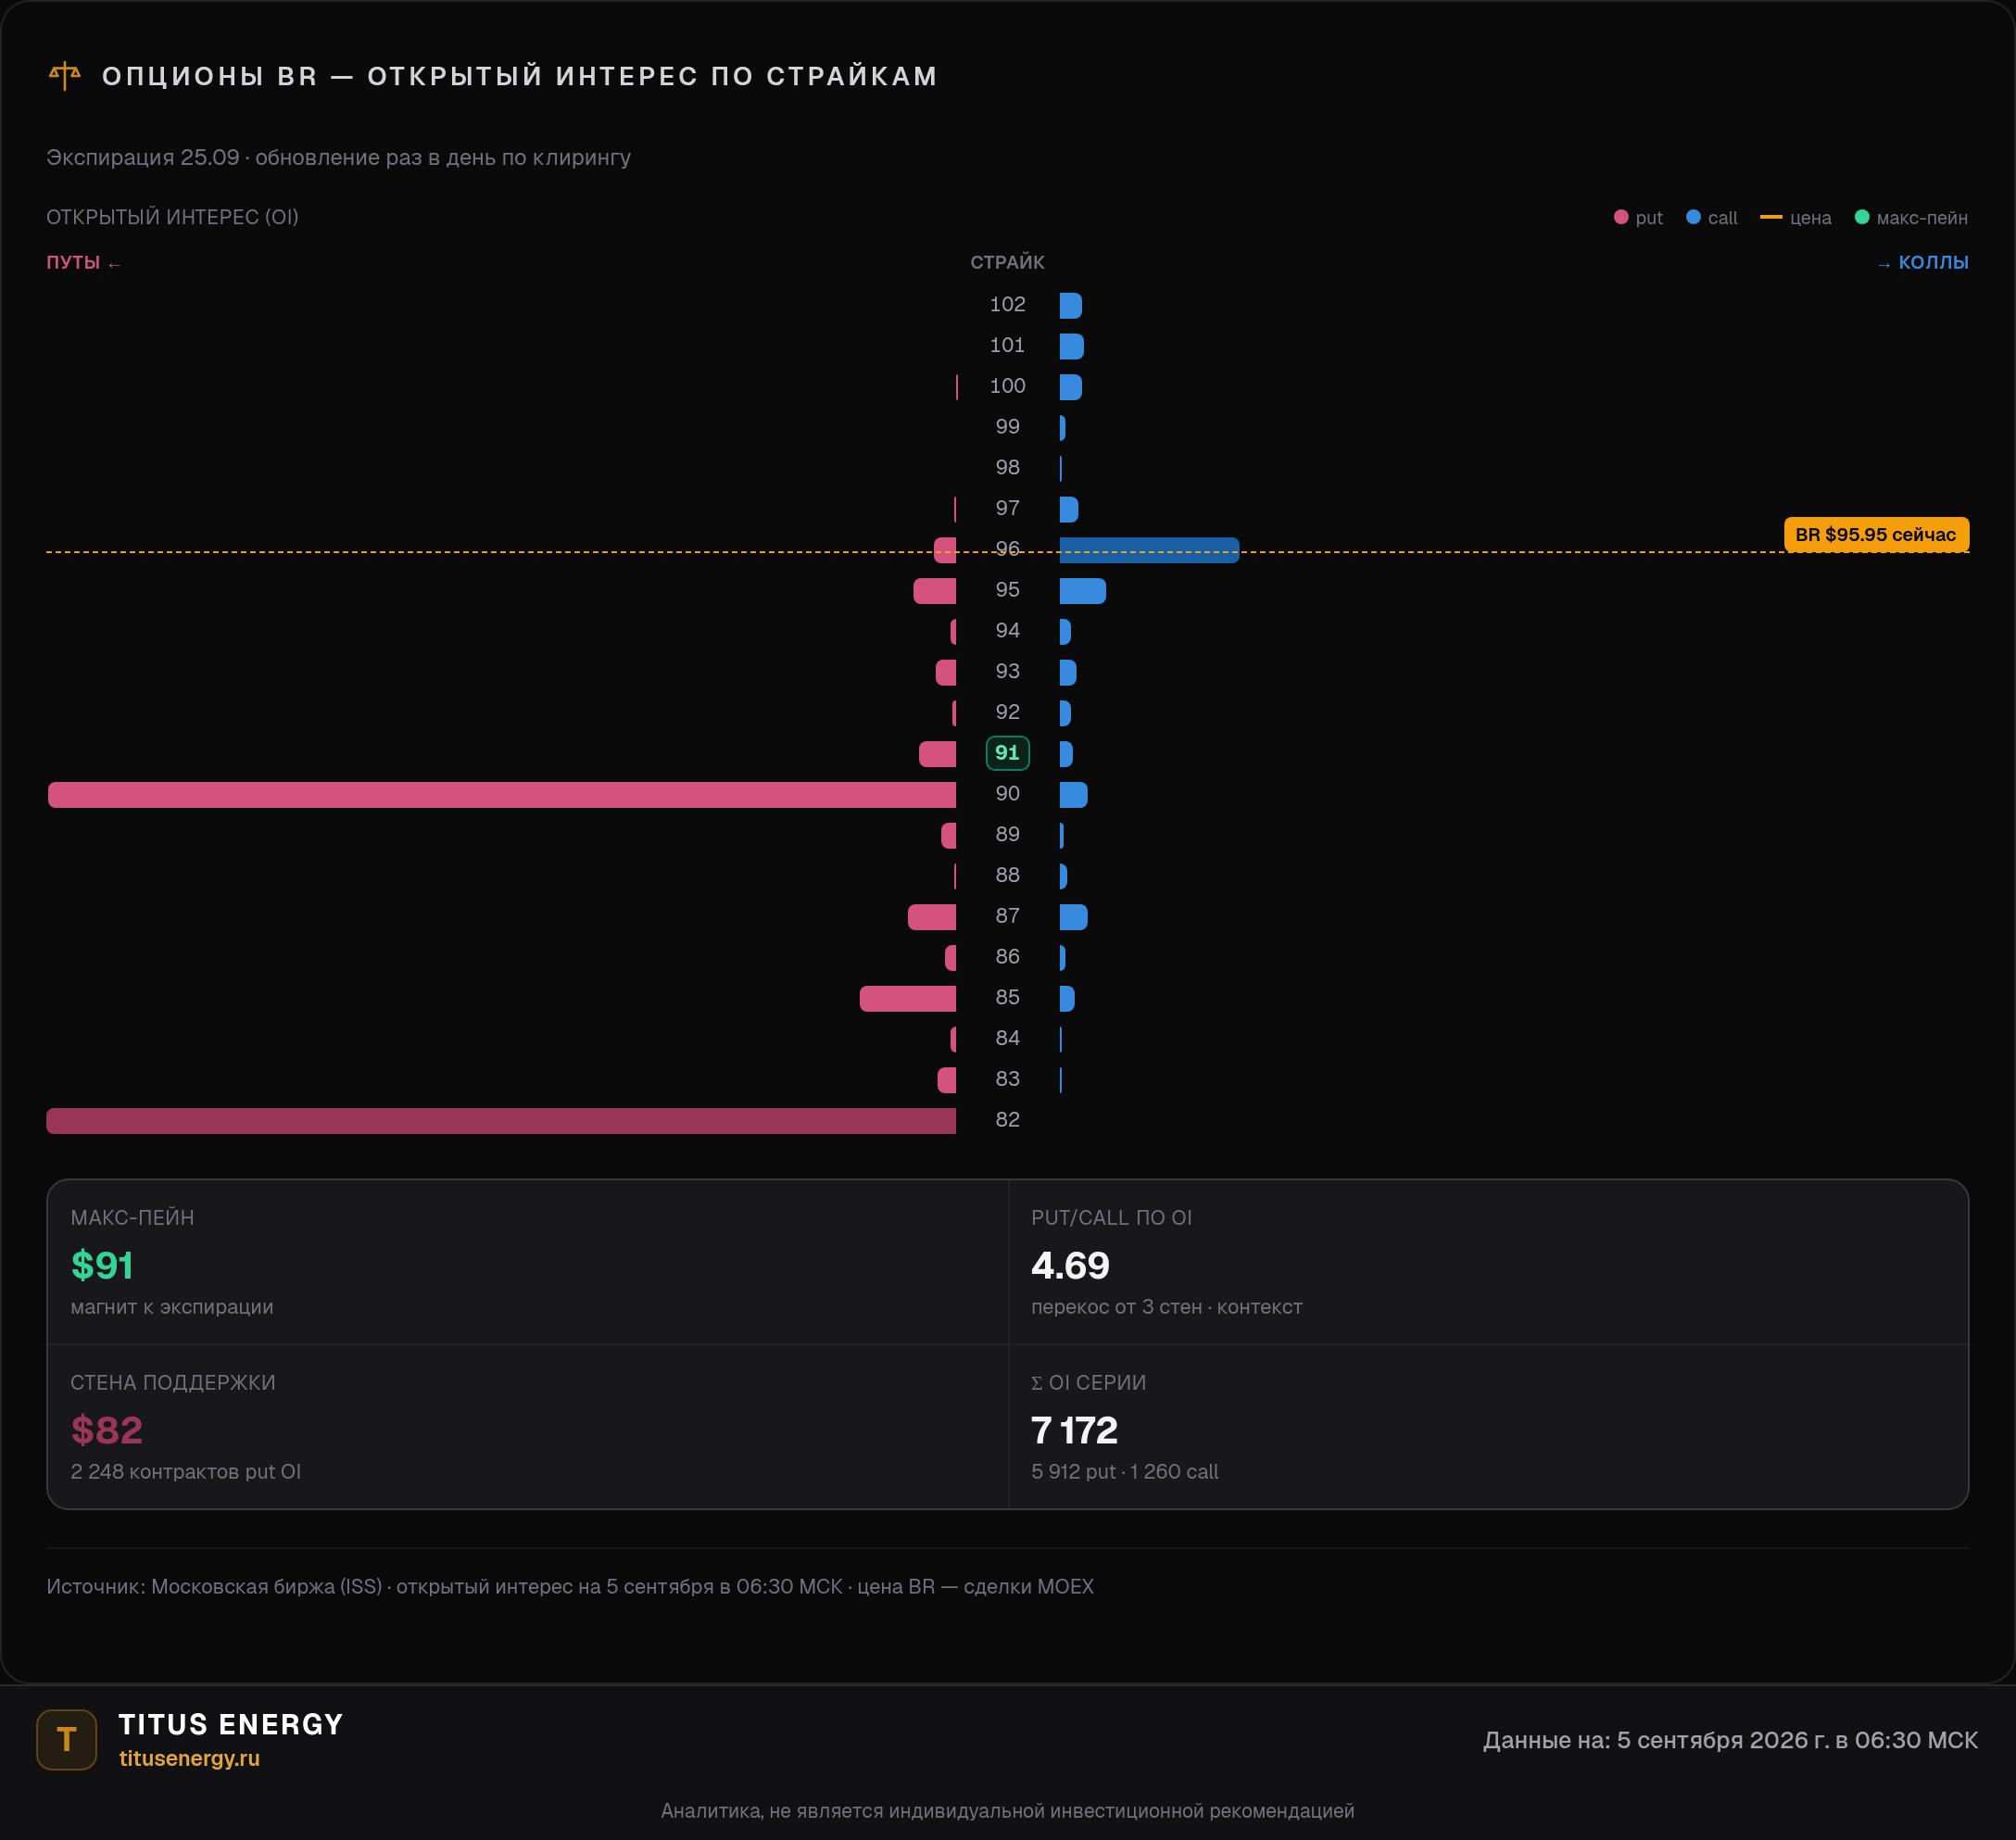Screen dimensions: 2016x1840
Task: Click the BR $95.95 сейчас price badge
Action: pos(1876,534)
